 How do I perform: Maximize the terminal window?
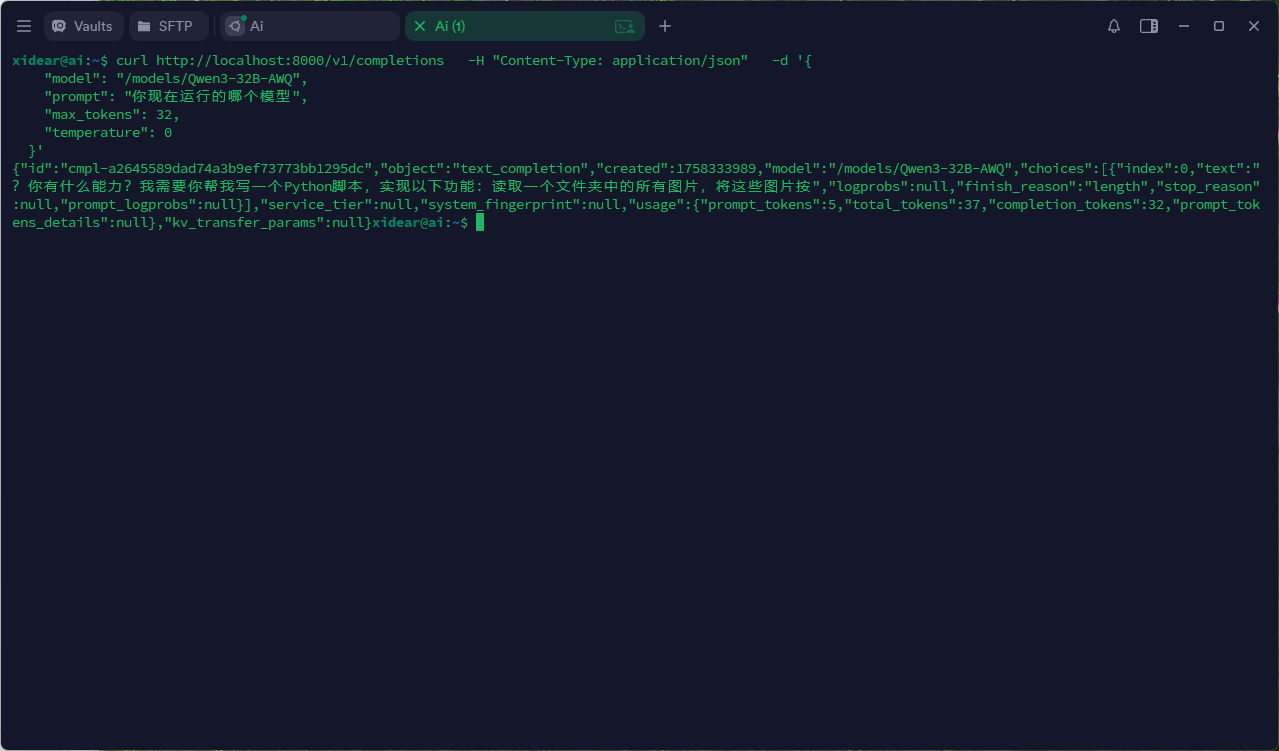click(x=1219, y=26)
